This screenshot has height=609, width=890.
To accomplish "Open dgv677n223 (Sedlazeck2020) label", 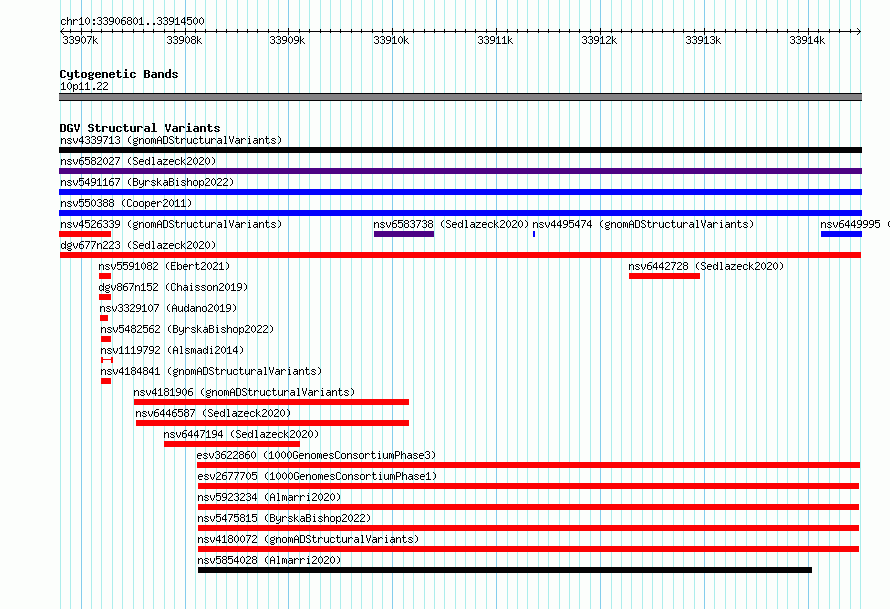I will tap(138, 245).
